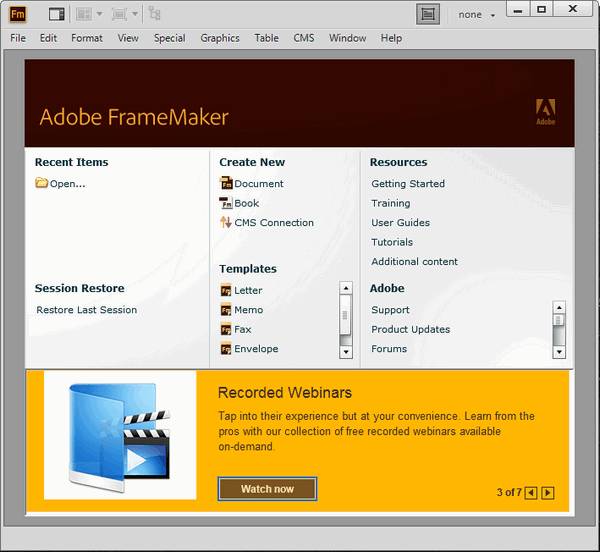
Task: Click the Document icon under Create New
Action: coord(226,183)
